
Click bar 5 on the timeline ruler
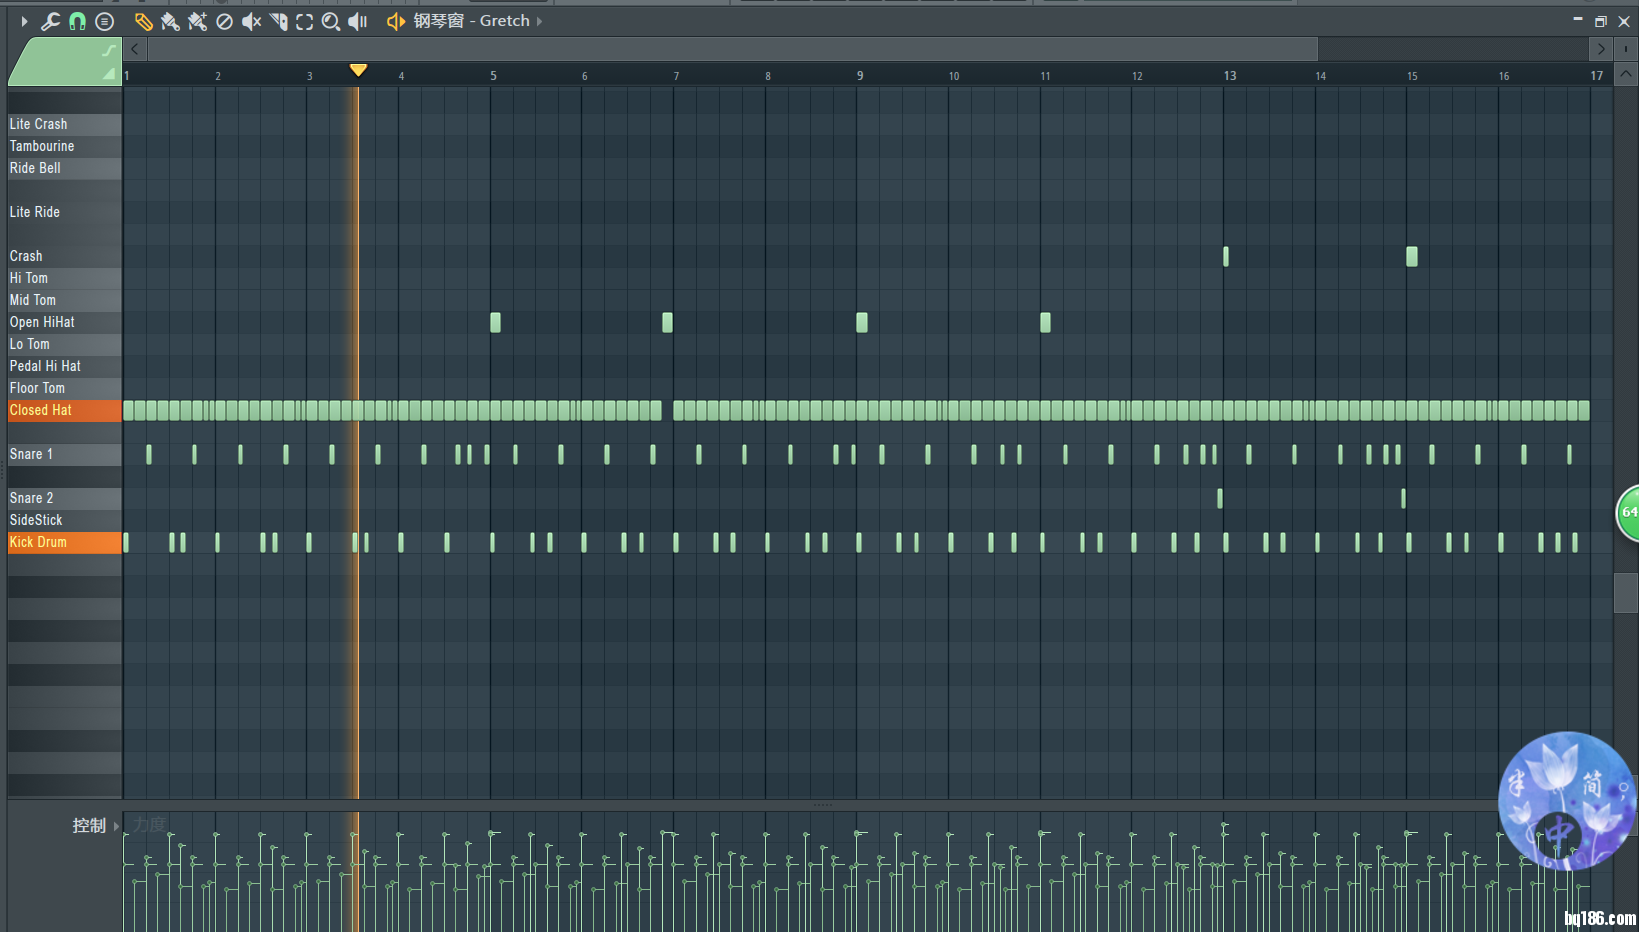coord(493,76)
